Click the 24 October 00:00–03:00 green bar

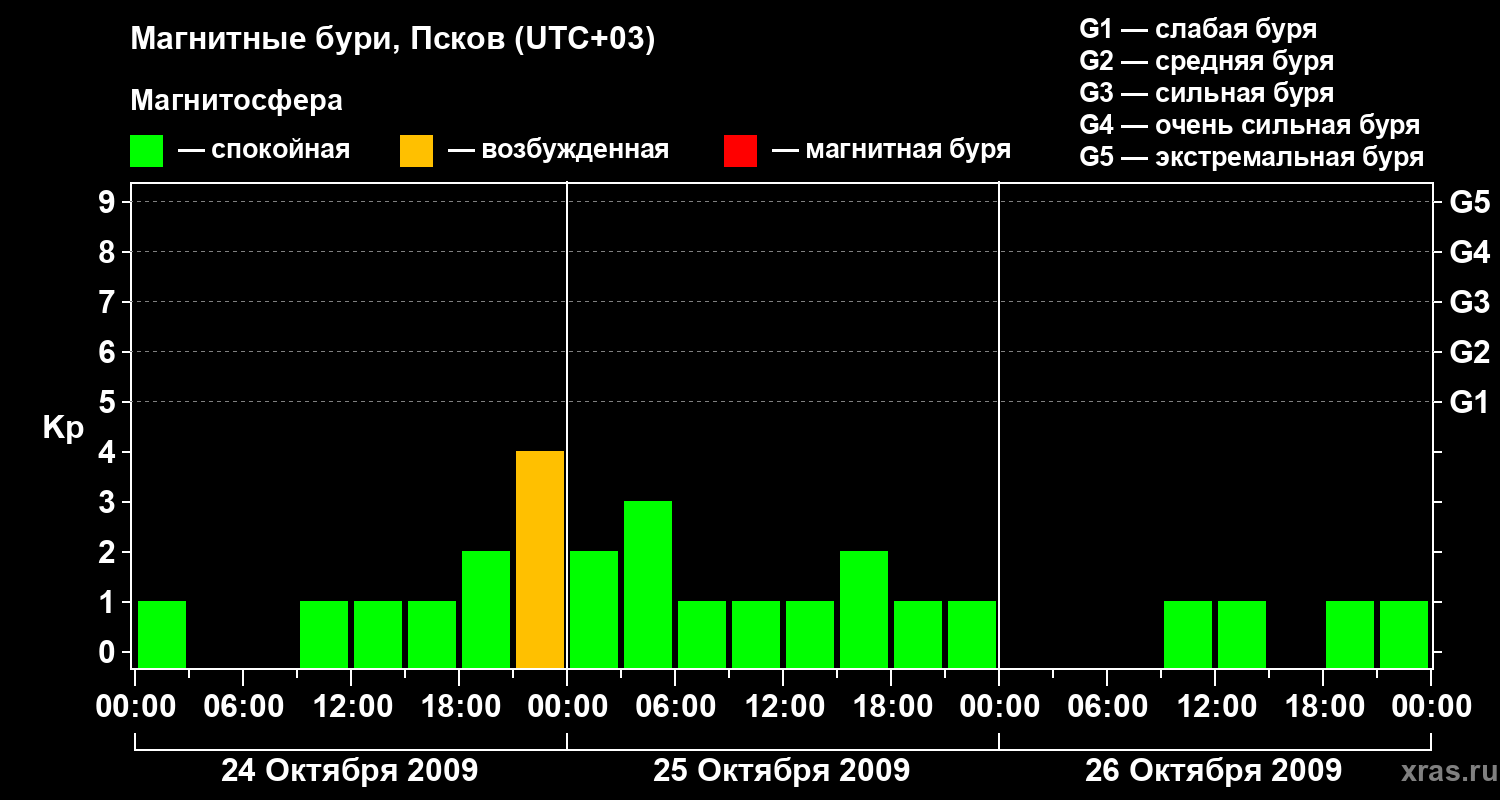(162, 634)
